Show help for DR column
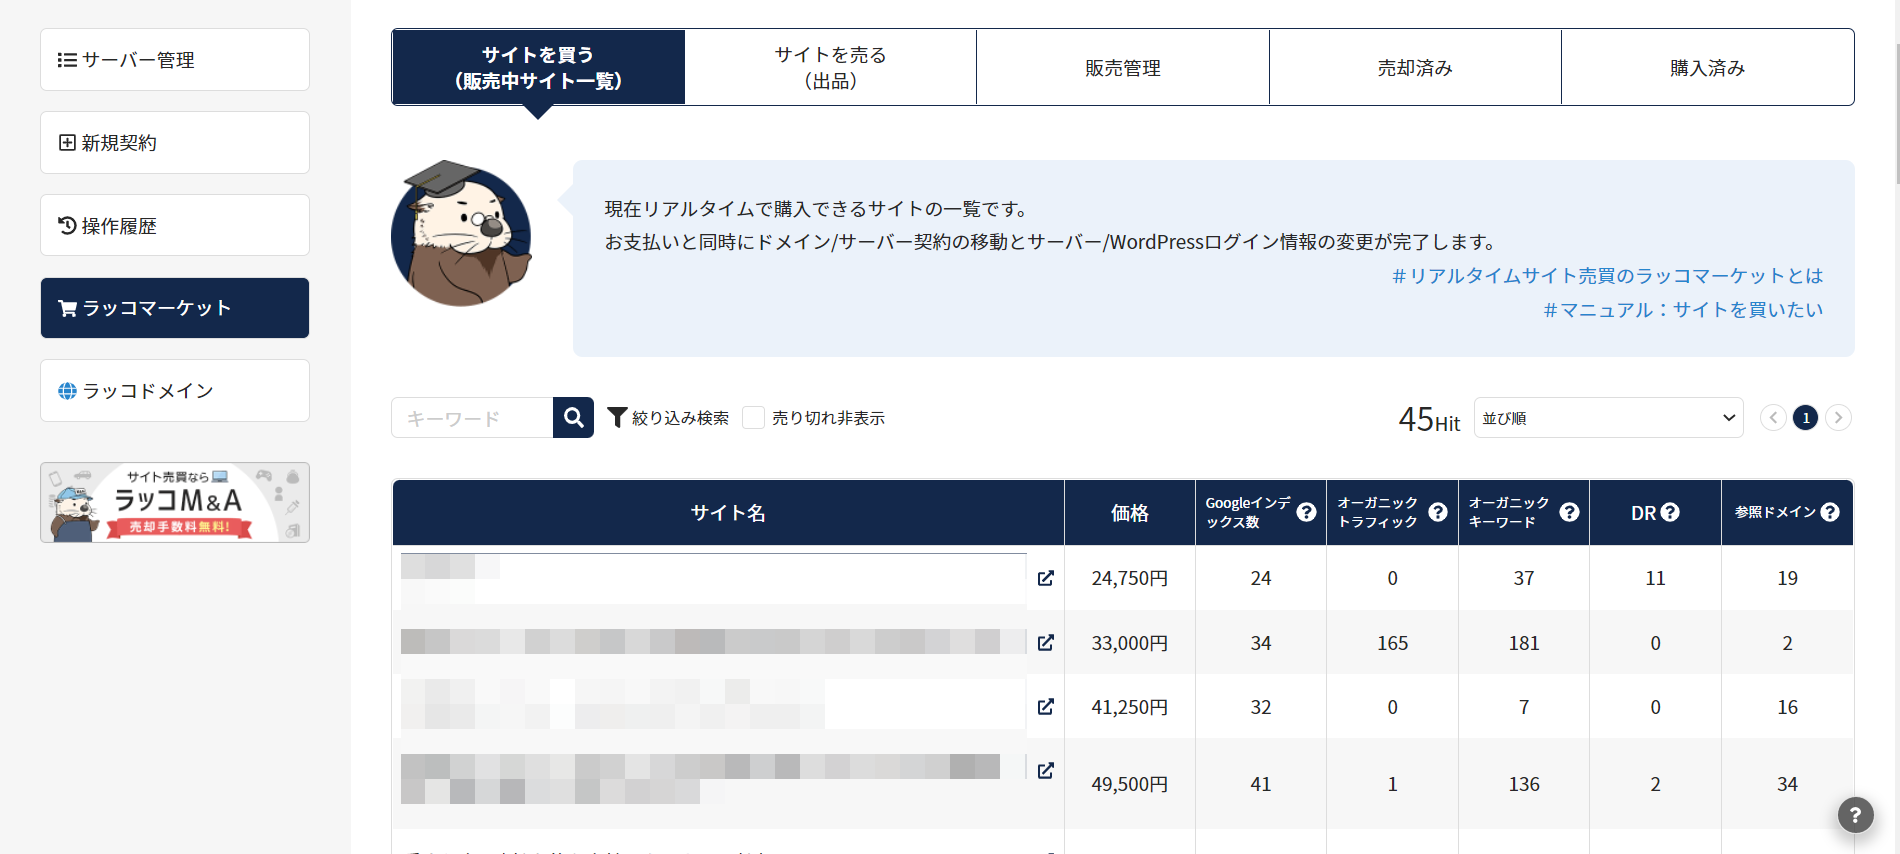Viewport: 1900px width, 854px height. tap(1669, 512)
